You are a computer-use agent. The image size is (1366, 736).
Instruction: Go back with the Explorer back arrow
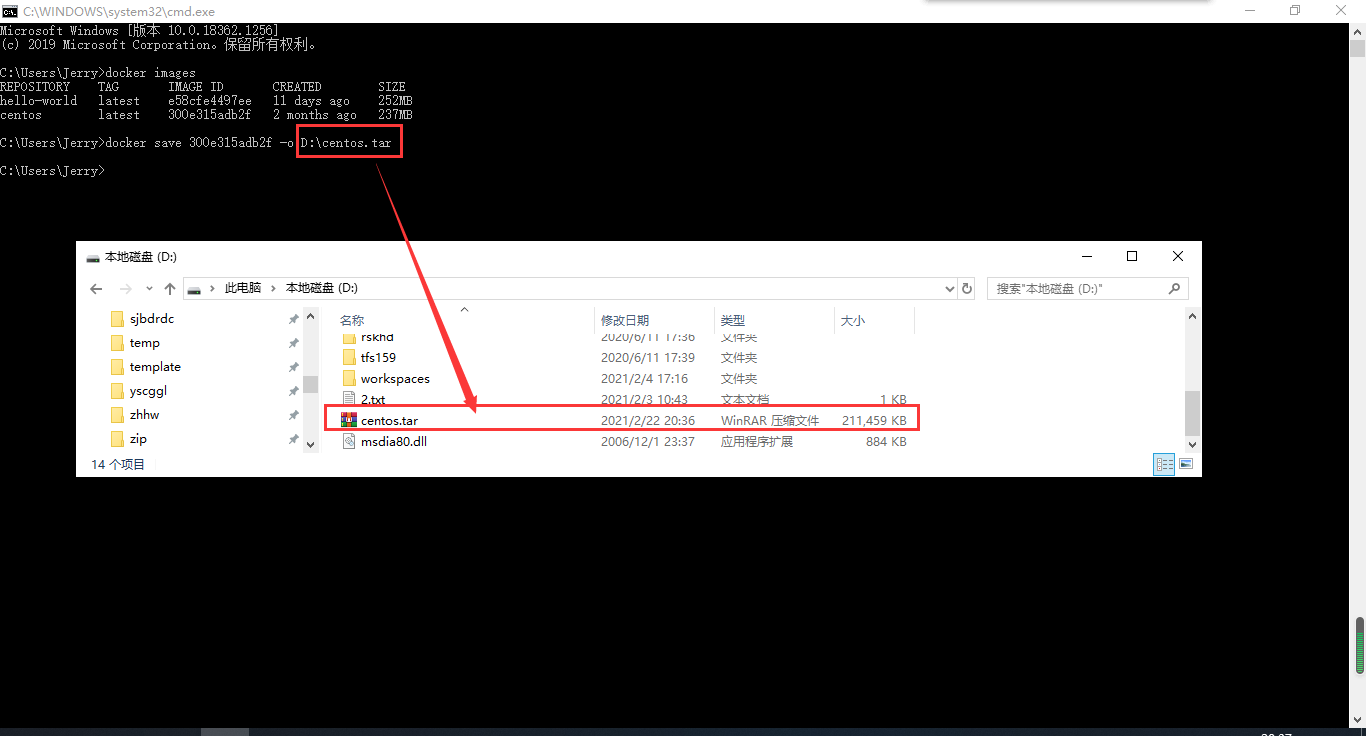tap(96, 288)
